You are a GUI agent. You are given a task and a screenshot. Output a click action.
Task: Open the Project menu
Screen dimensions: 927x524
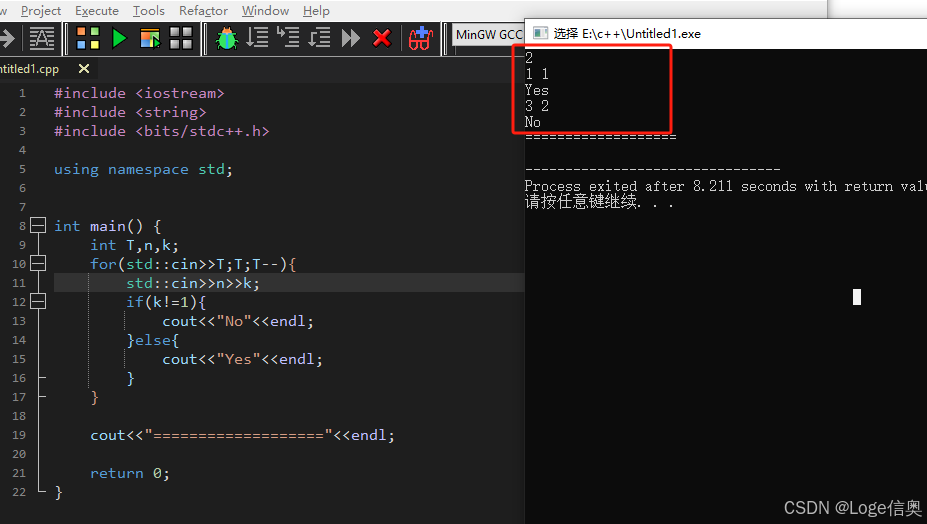tap(41, 11)
